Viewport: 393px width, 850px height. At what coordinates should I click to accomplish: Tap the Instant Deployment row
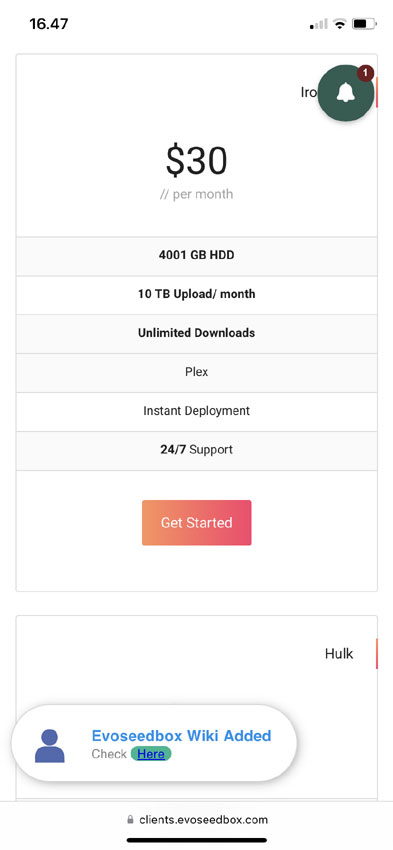pyautogui.click(x=197, y=411)
